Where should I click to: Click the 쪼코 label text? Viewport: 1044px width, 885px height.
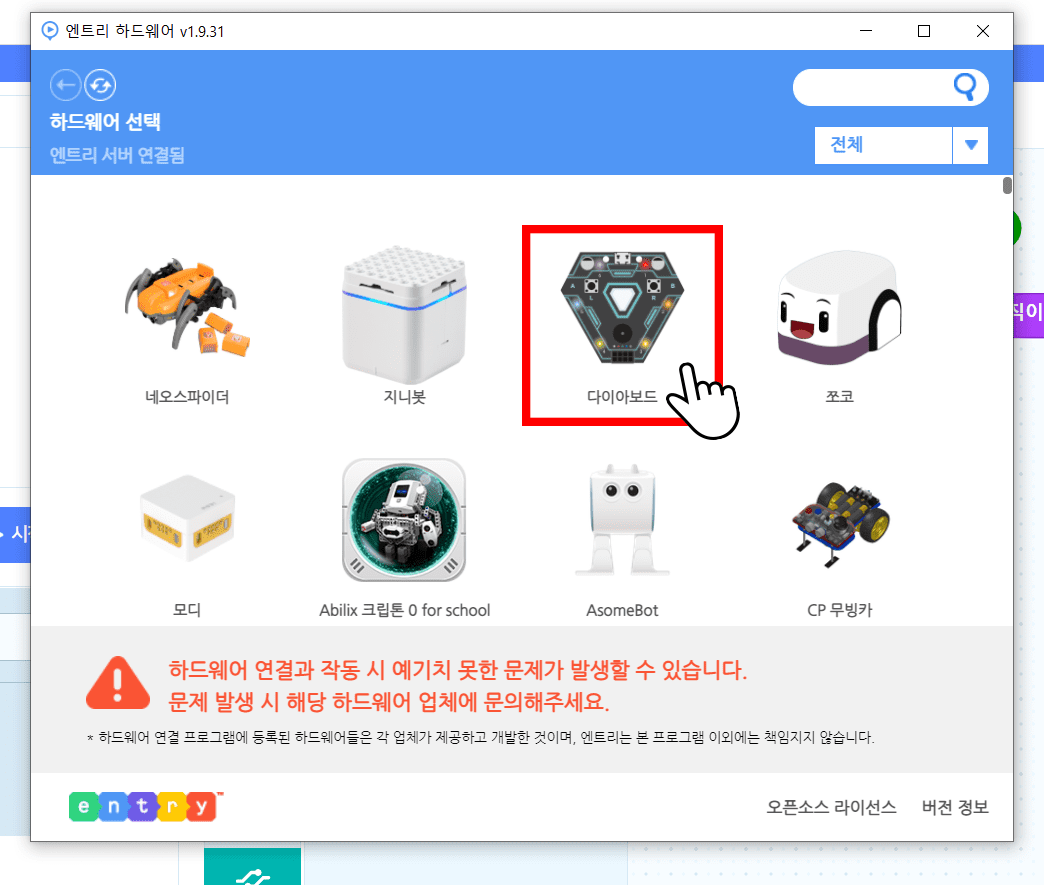pos(839,397)
